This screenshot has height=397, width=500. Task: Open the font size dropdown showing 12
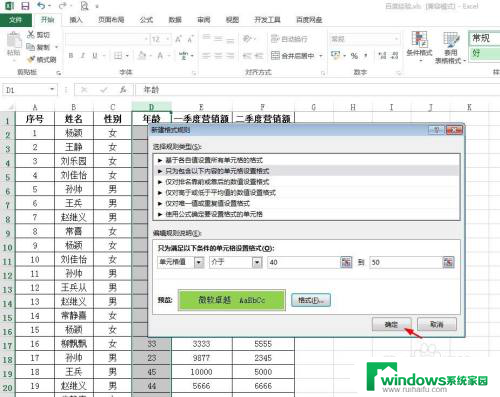(168, 39)
